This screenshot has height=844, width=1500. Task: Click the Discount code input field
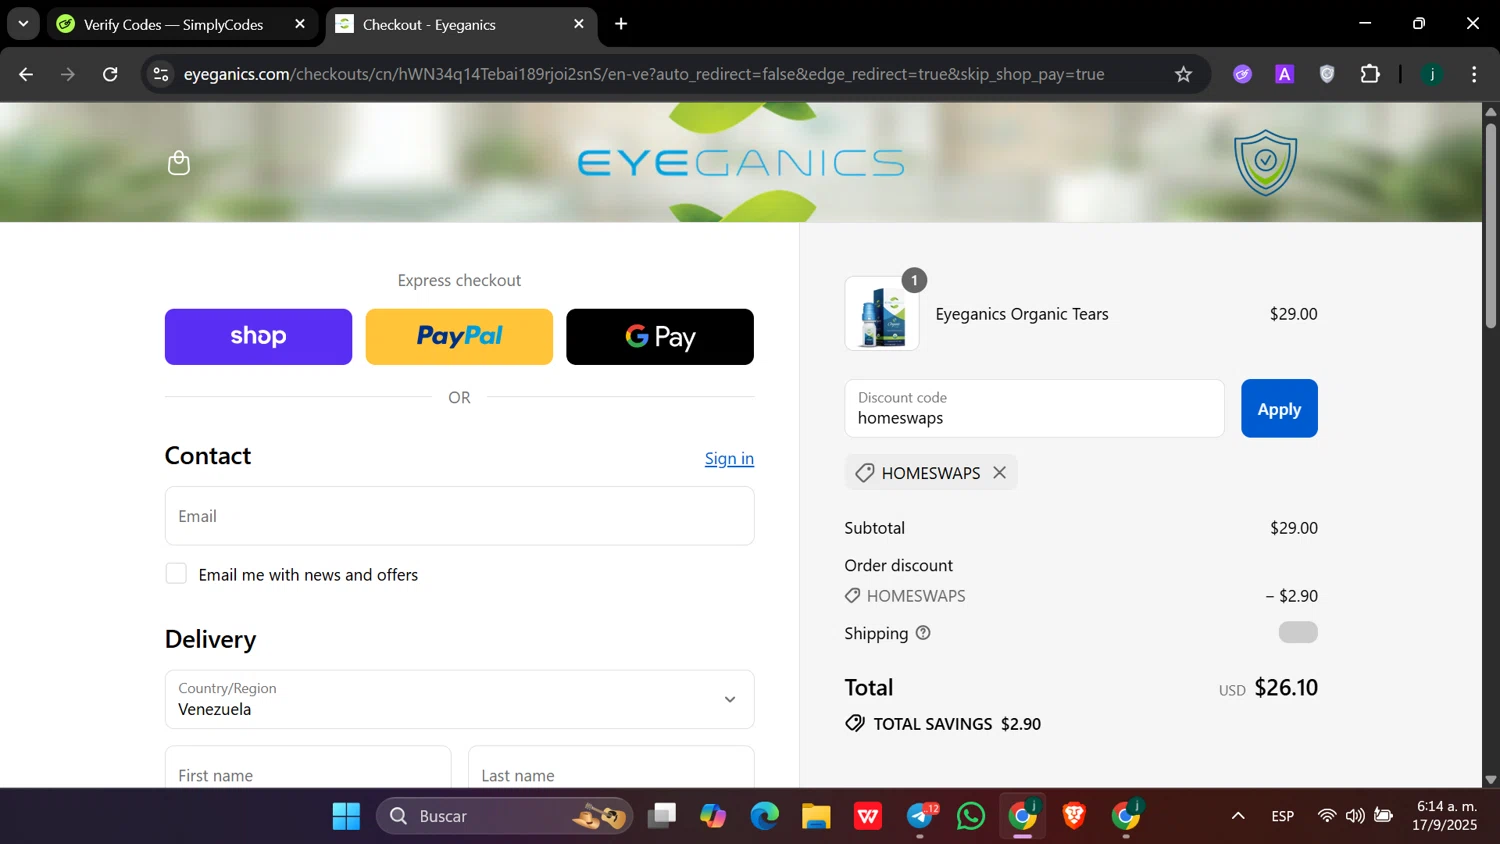[1034, 408]
